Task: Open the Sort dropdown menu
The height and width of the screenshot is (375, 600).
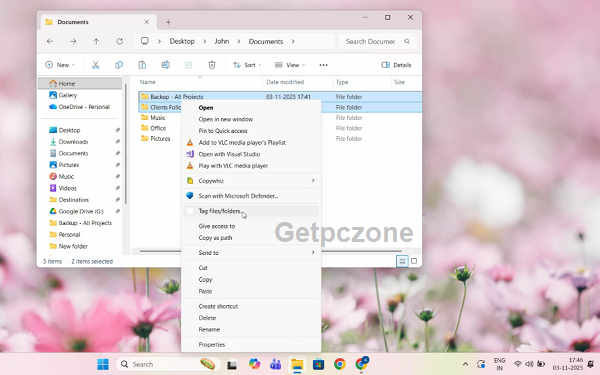Action: tap(247, 65)
